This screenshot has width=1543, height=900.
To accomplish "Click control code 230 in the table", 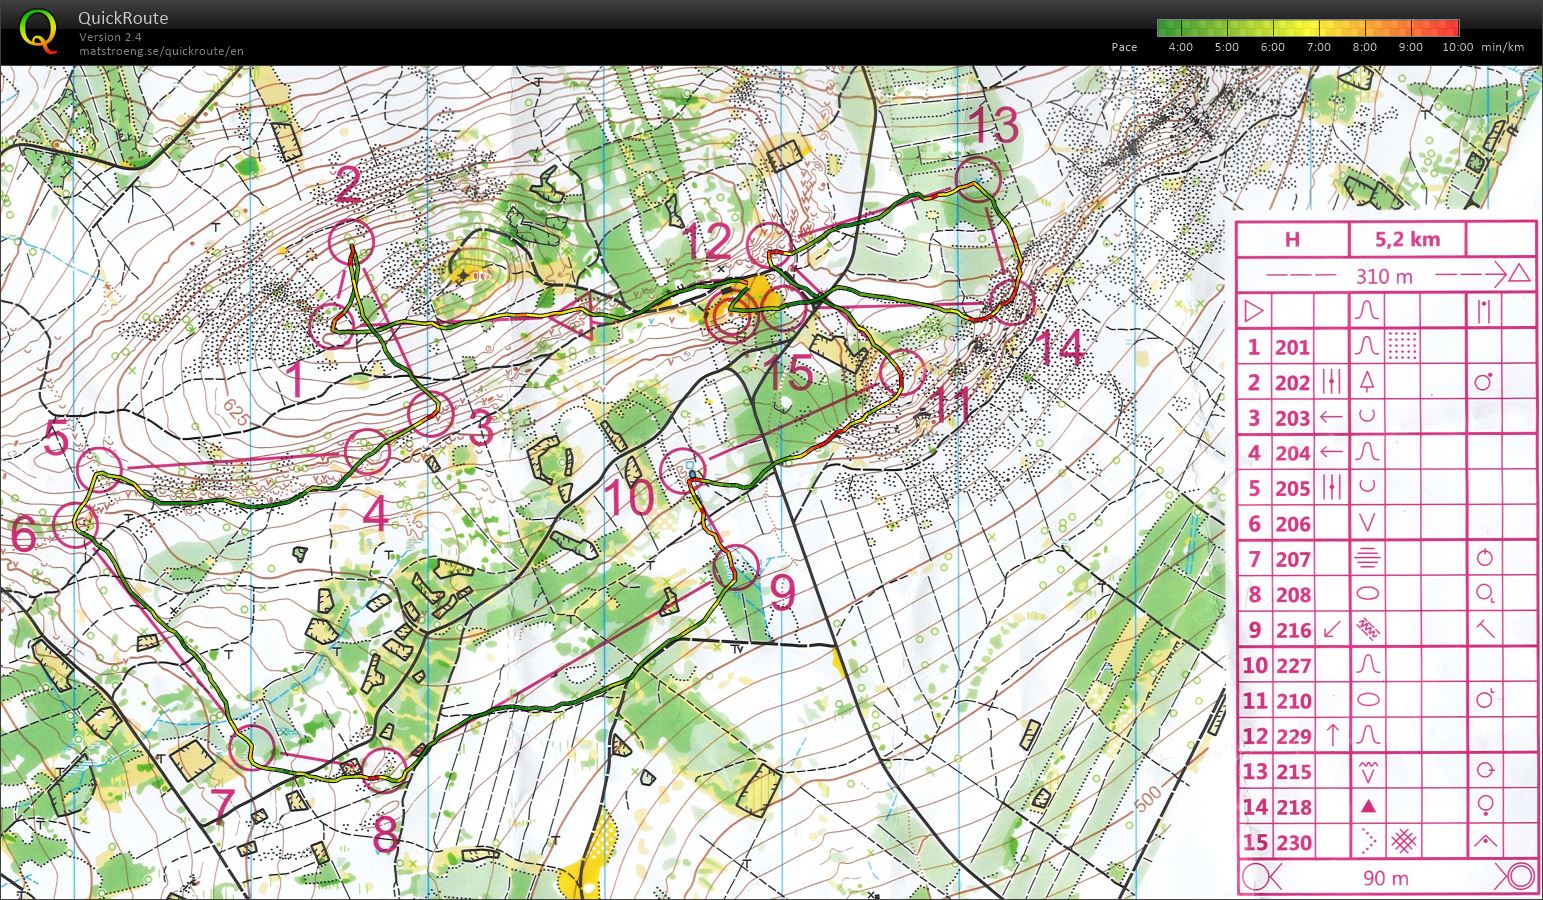I will 1292,842.
